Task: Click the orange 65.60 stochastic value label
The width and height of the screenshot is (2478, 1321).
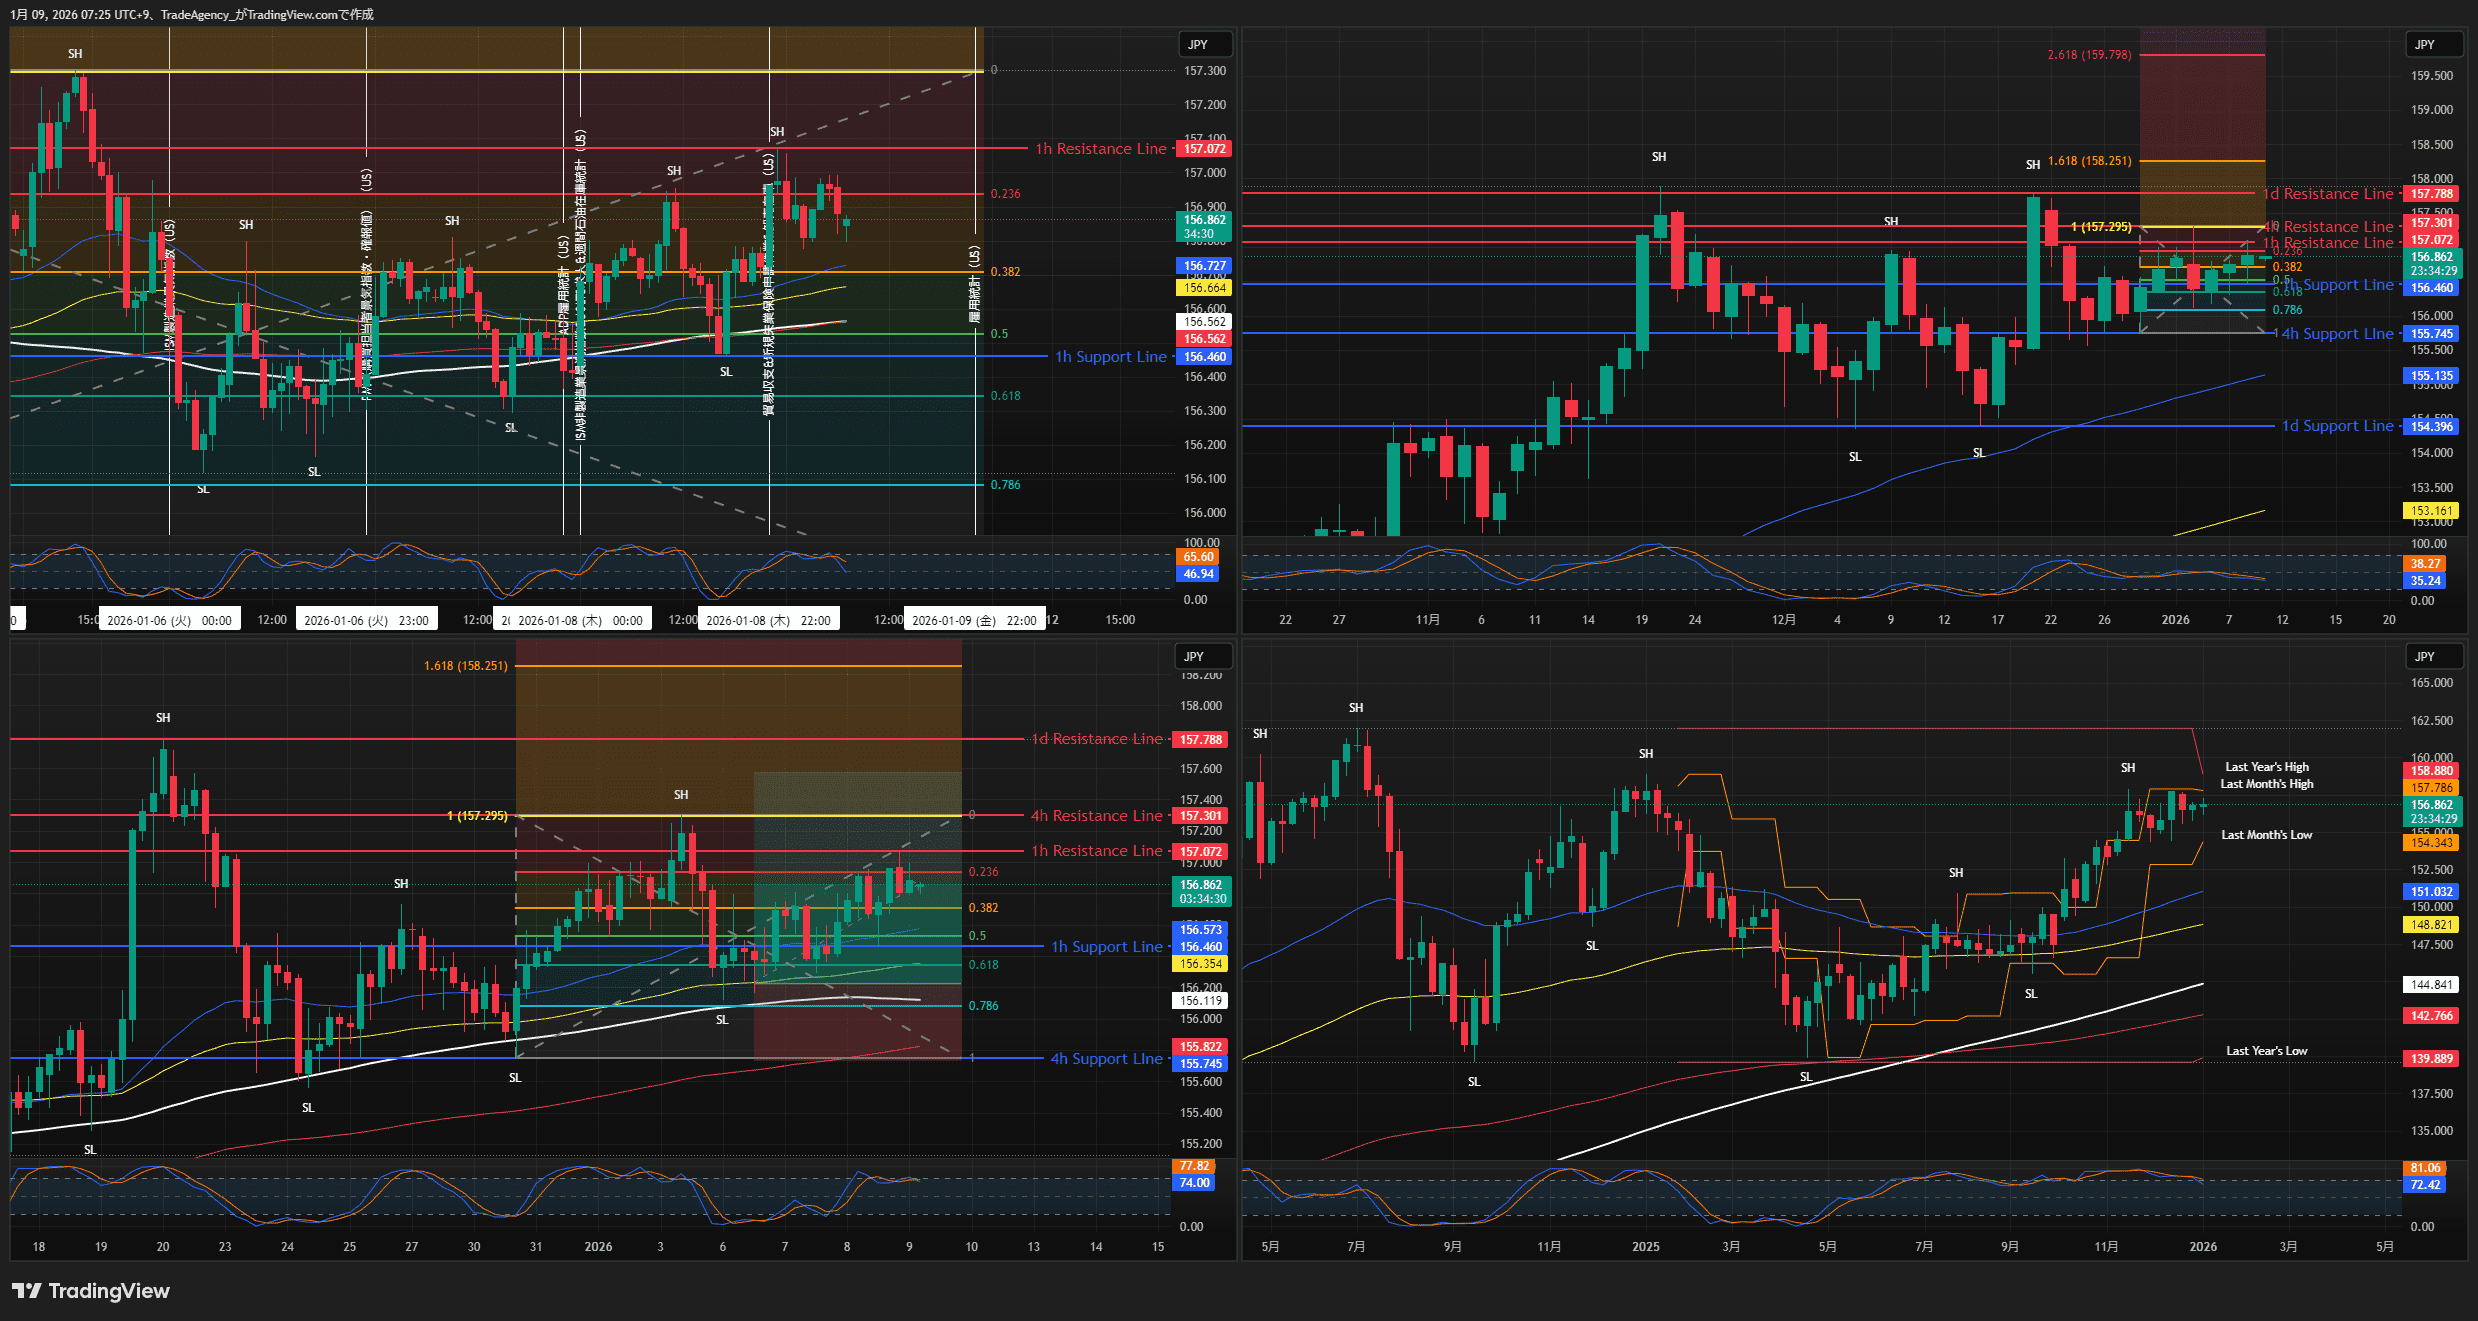Action: point(1198,557)
